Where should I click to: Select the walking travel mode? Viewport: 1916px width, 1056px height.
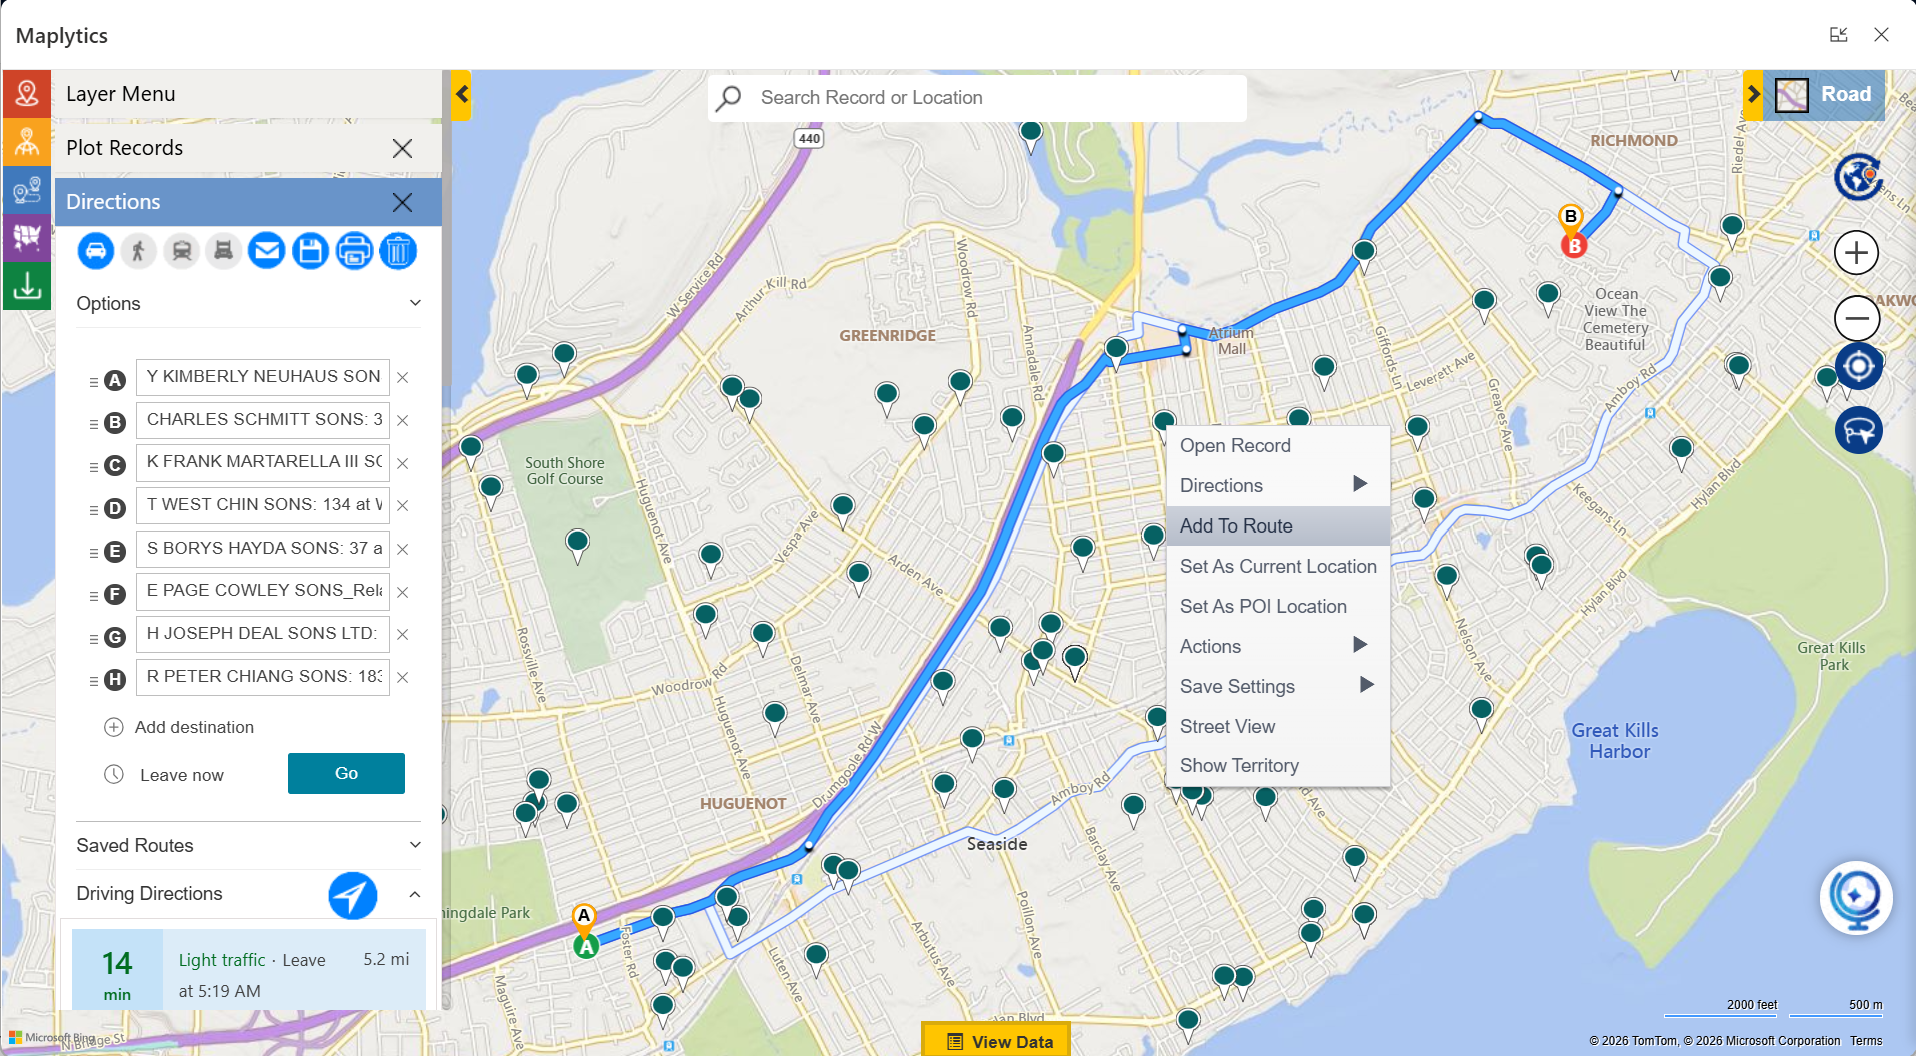(x=139, y=250)
